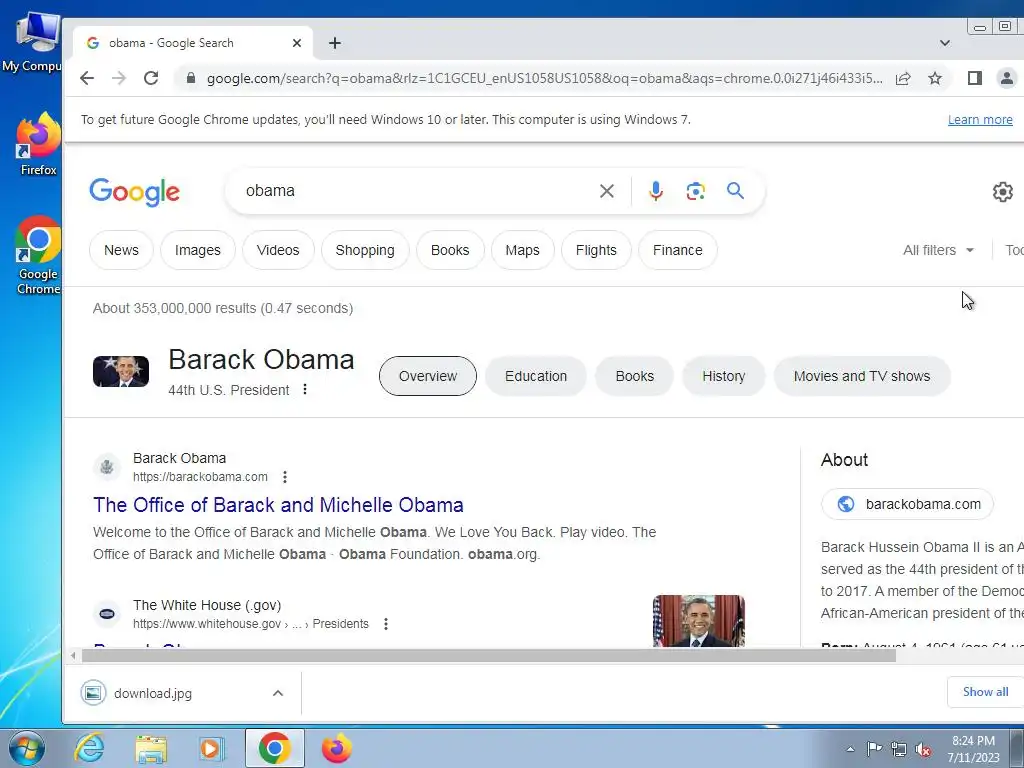Open the three-dot menu beside 44th U.S. President
Screen dimensions: 1024x768
pyautogui.click(x=305, y=389)
